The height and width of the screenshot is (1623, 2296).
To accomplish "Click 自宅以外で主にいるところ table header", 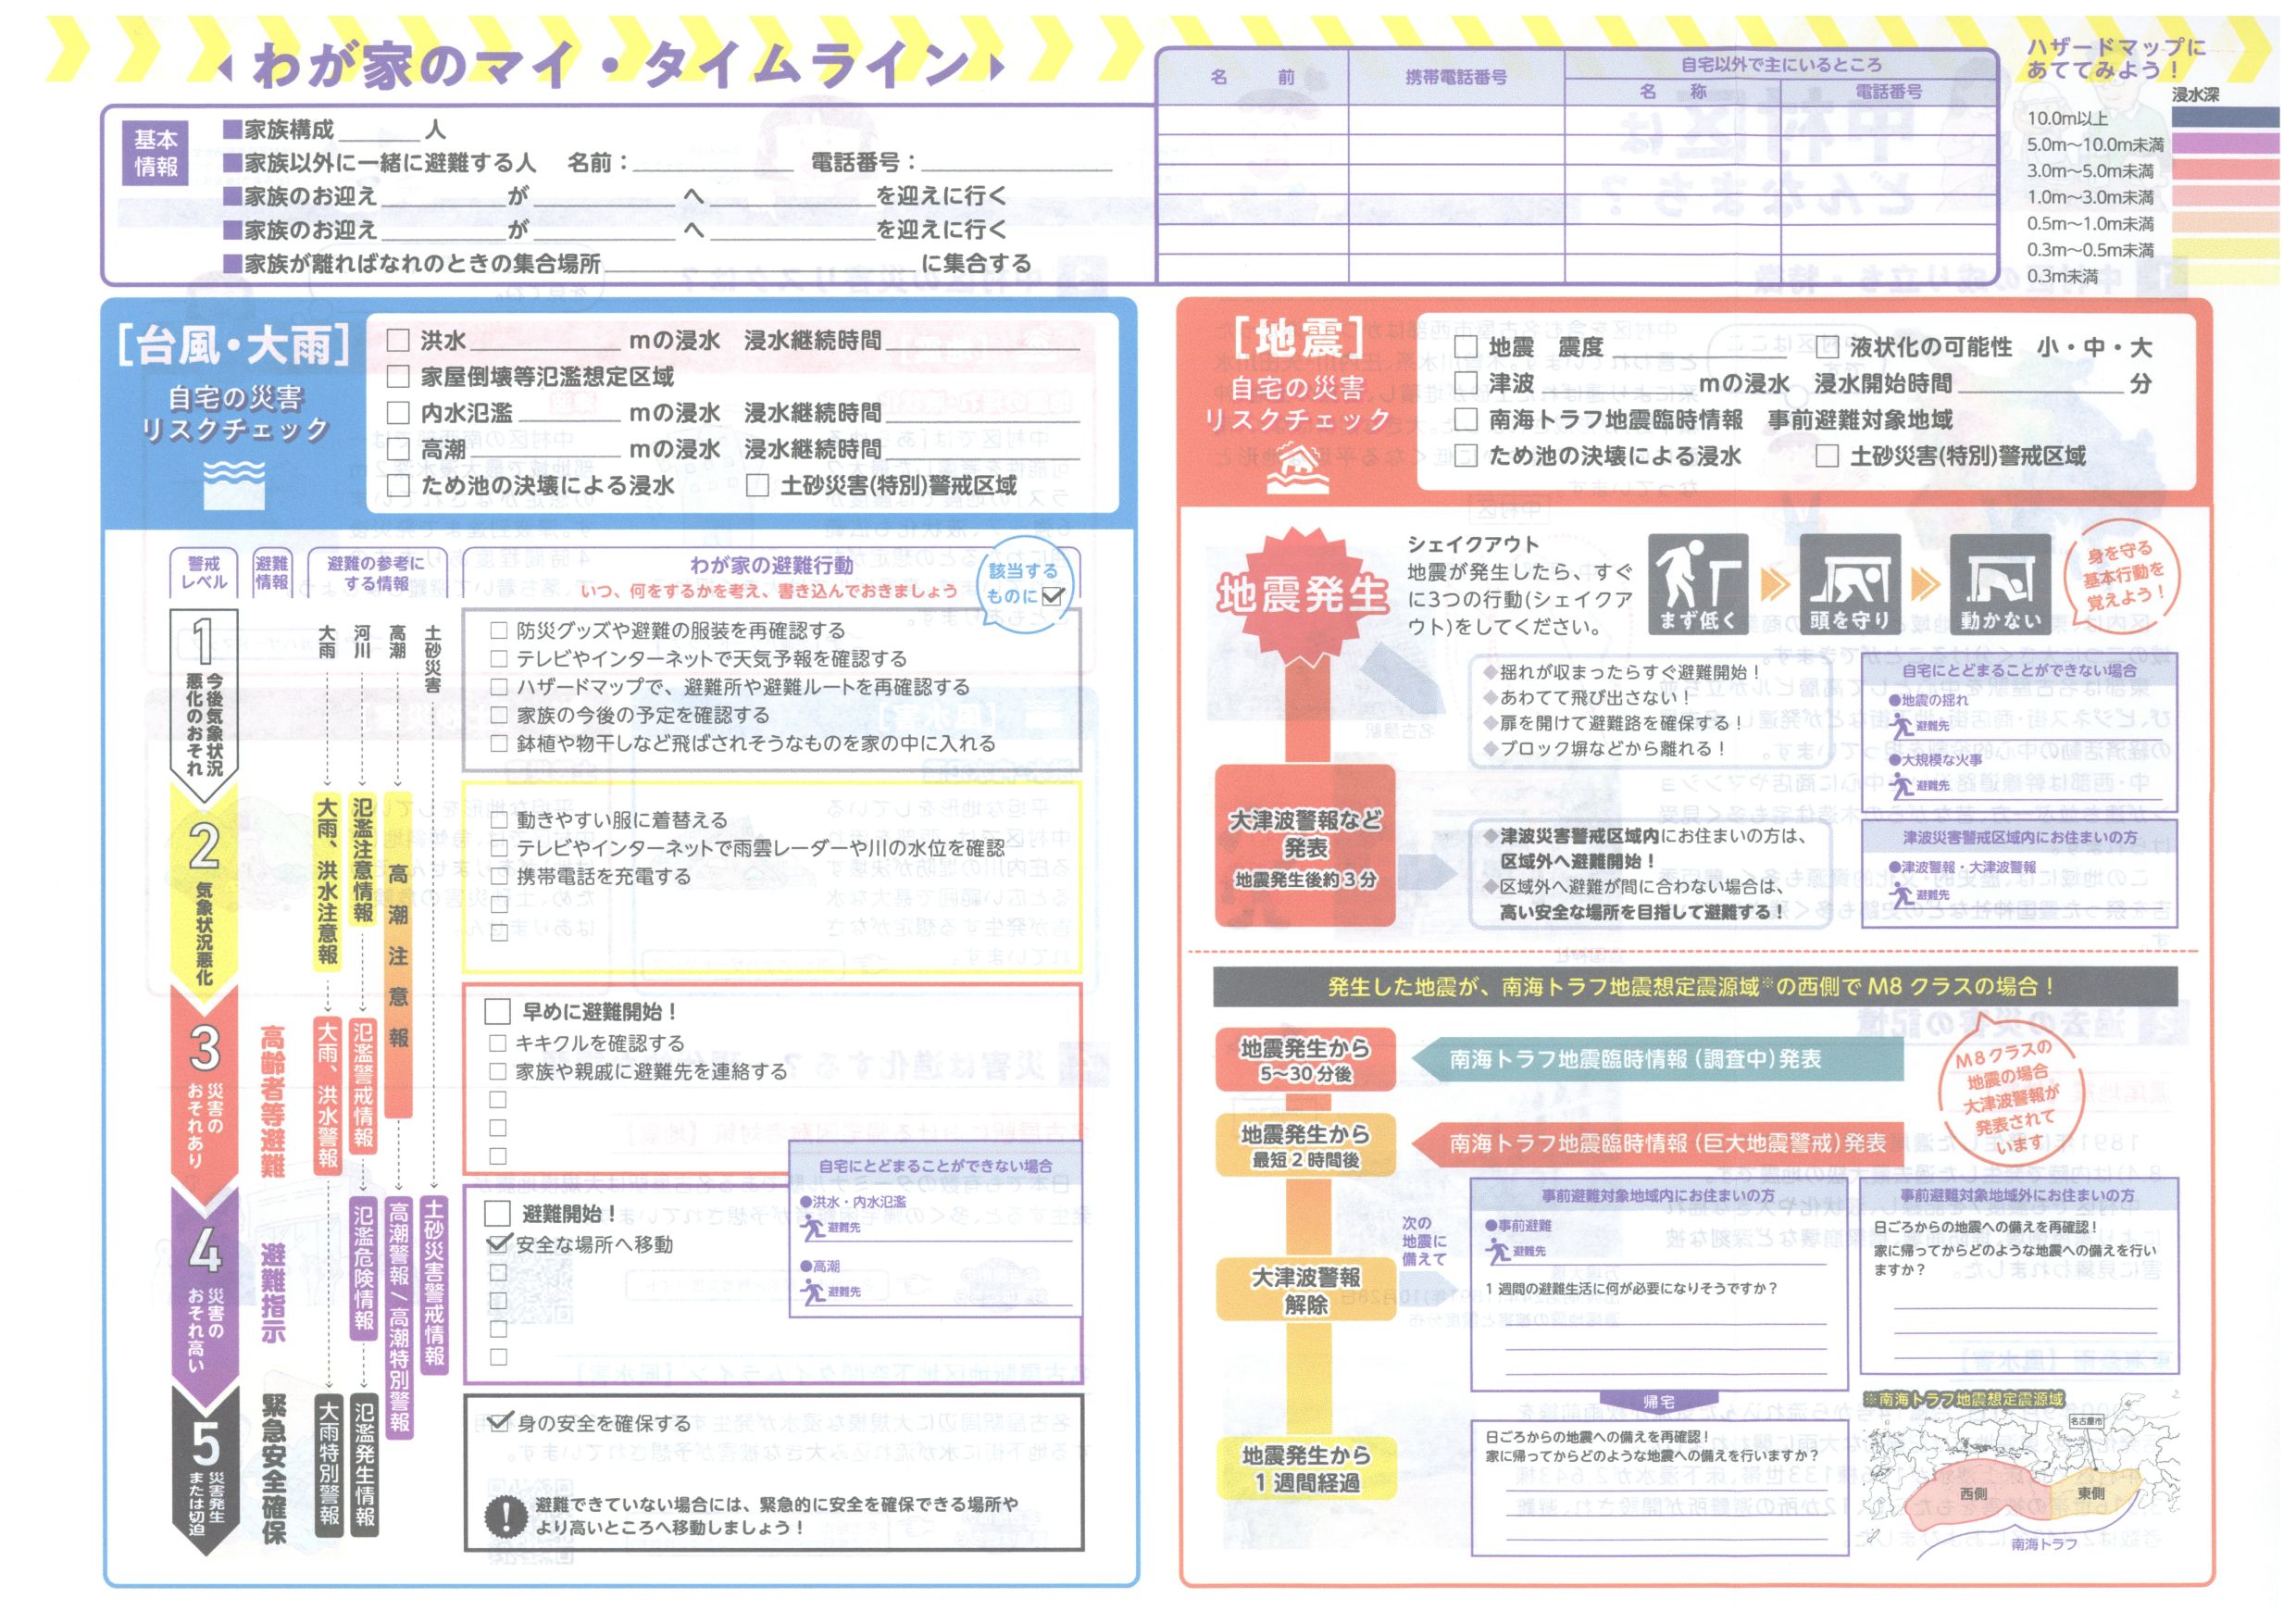I will tap(1781, 64).
